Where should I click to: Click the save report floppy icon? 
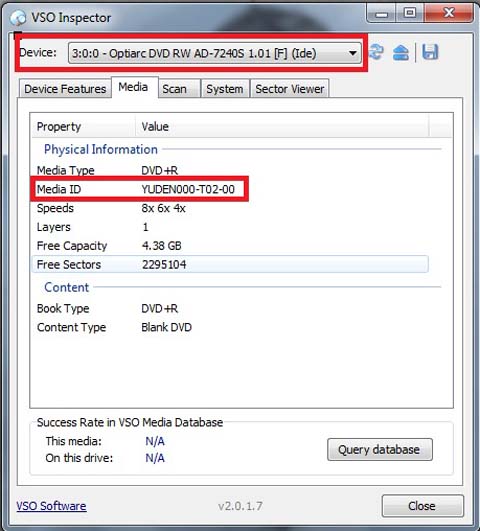(x=430, y=52)
